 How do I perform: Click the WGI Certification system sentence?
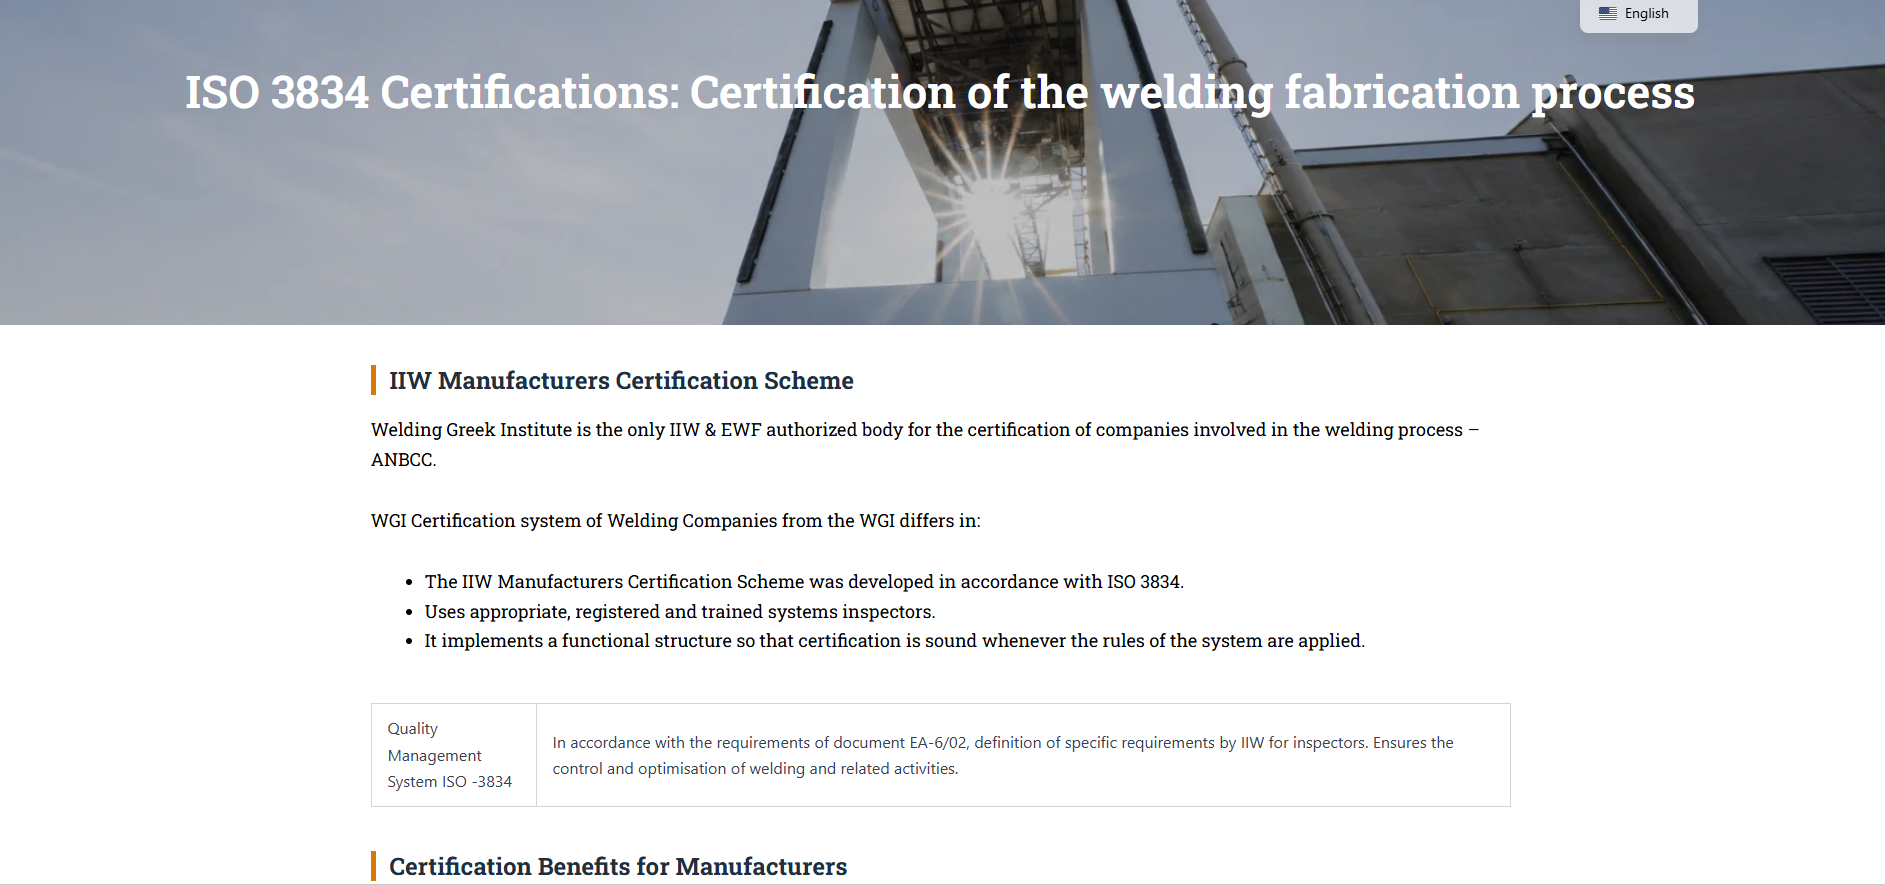[x=676, y=521]
